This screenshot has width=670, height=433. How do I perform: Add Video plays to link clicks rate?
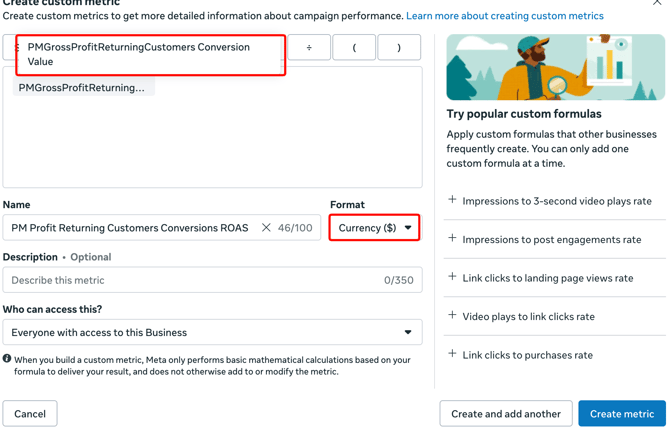pyautogui.click(x=555, y=316)
